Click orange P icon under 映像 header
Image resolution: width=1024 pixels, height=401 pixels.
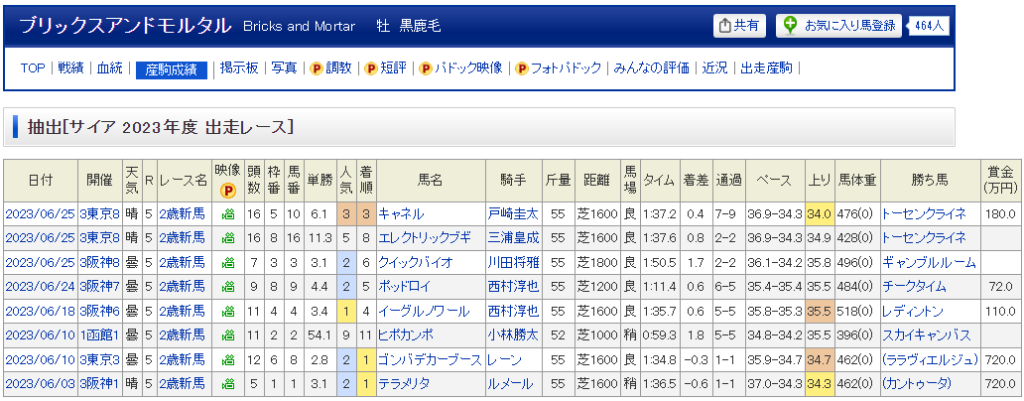227,190
